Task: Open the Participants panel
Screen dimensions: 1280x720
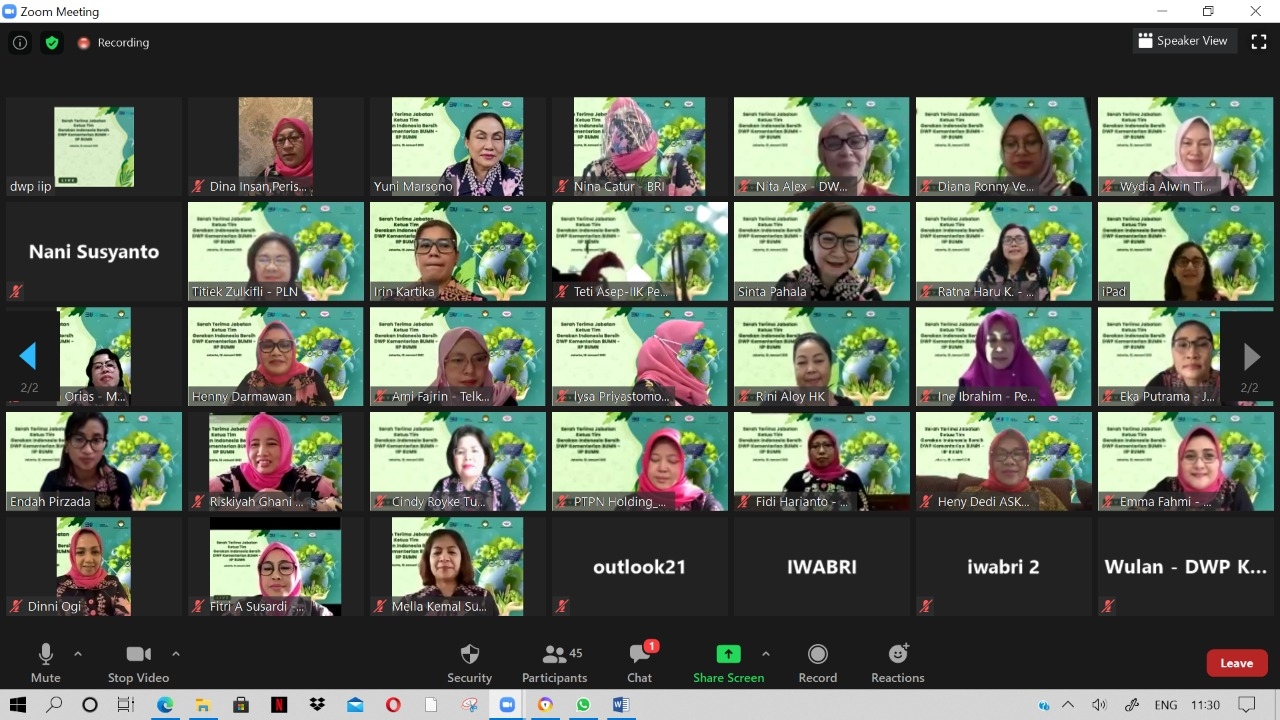Action: pyautogui.click(x=554, y=663)
